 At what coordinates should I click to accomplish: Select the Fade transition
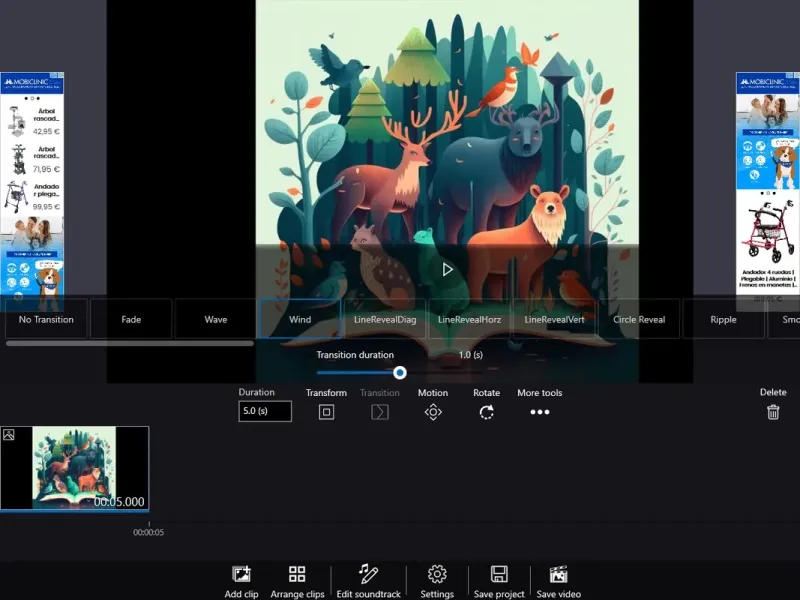coord(131,319)
